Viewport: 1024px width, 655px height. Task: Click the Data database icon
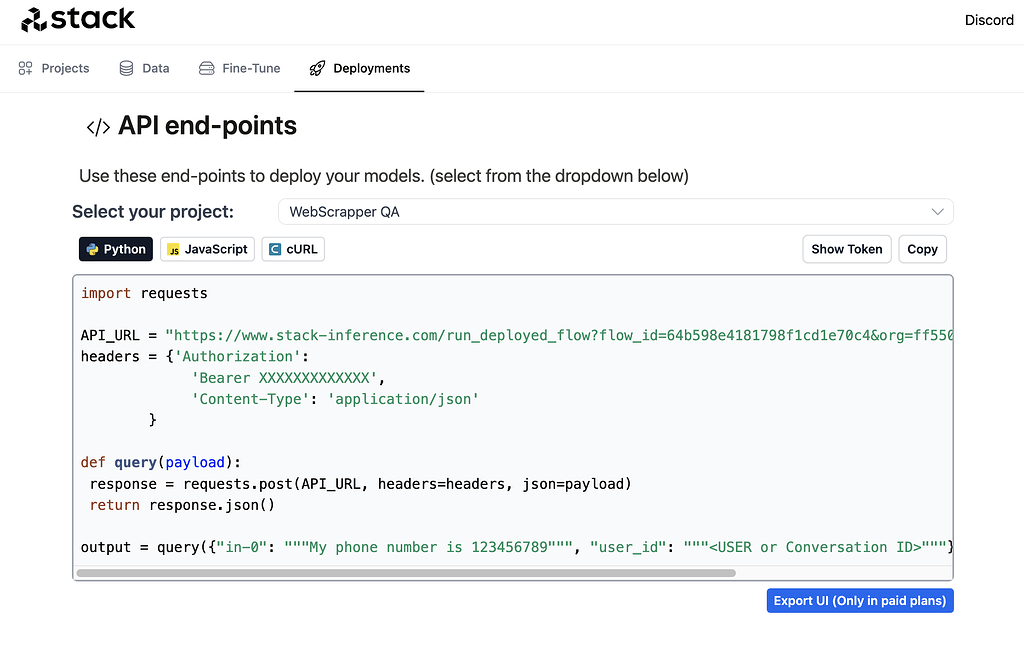click(126, 68)
